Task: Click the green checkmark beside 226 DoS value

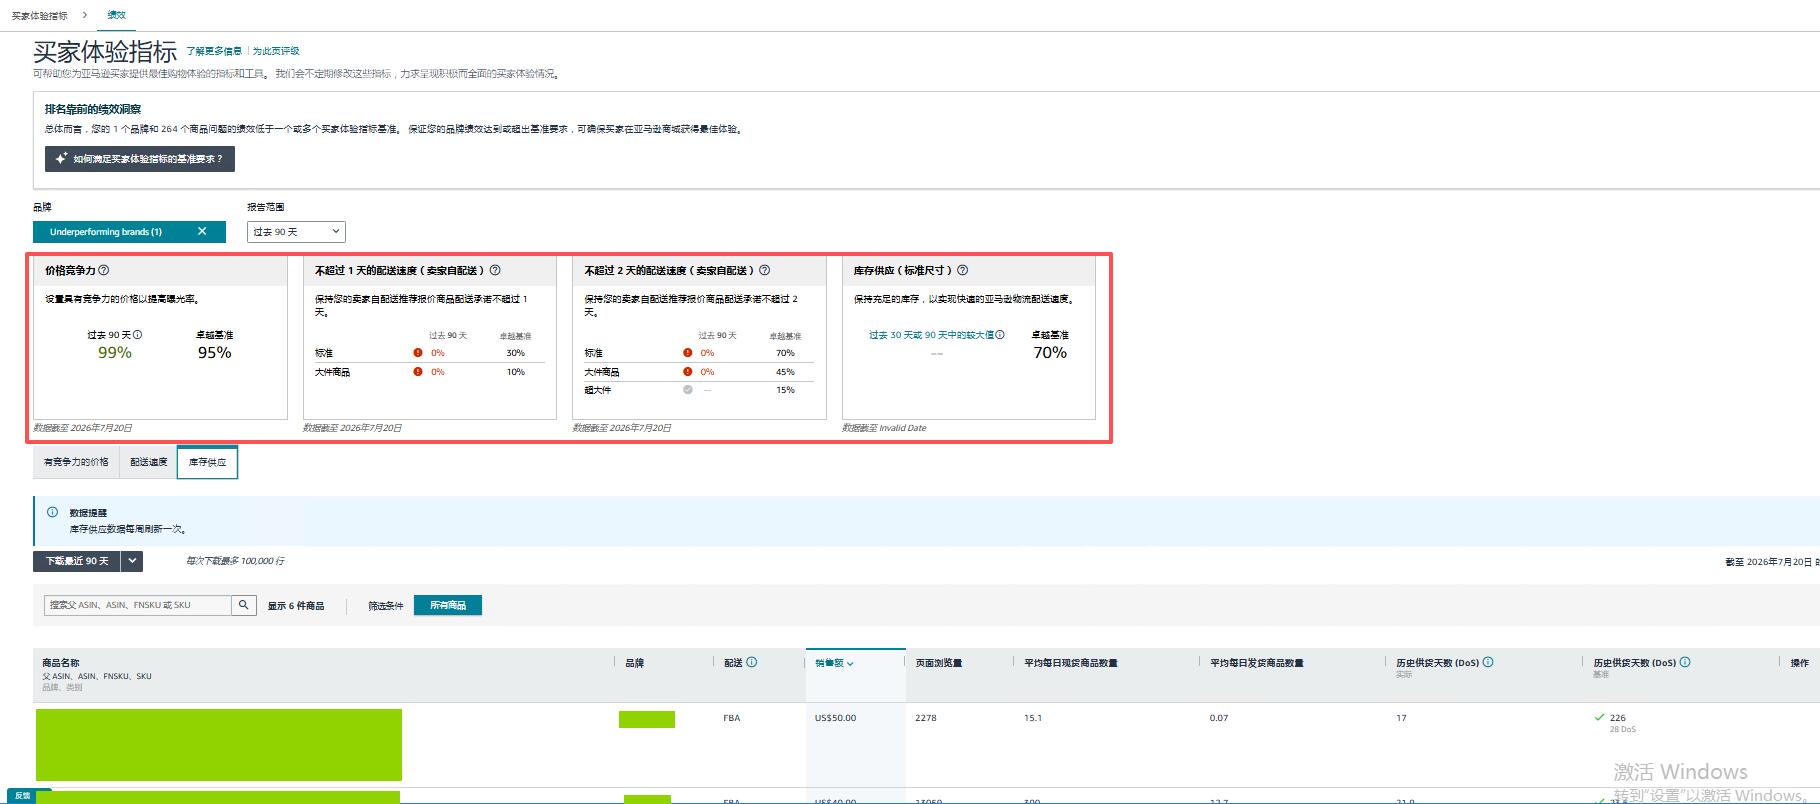Action: (x=1600, y=717)
